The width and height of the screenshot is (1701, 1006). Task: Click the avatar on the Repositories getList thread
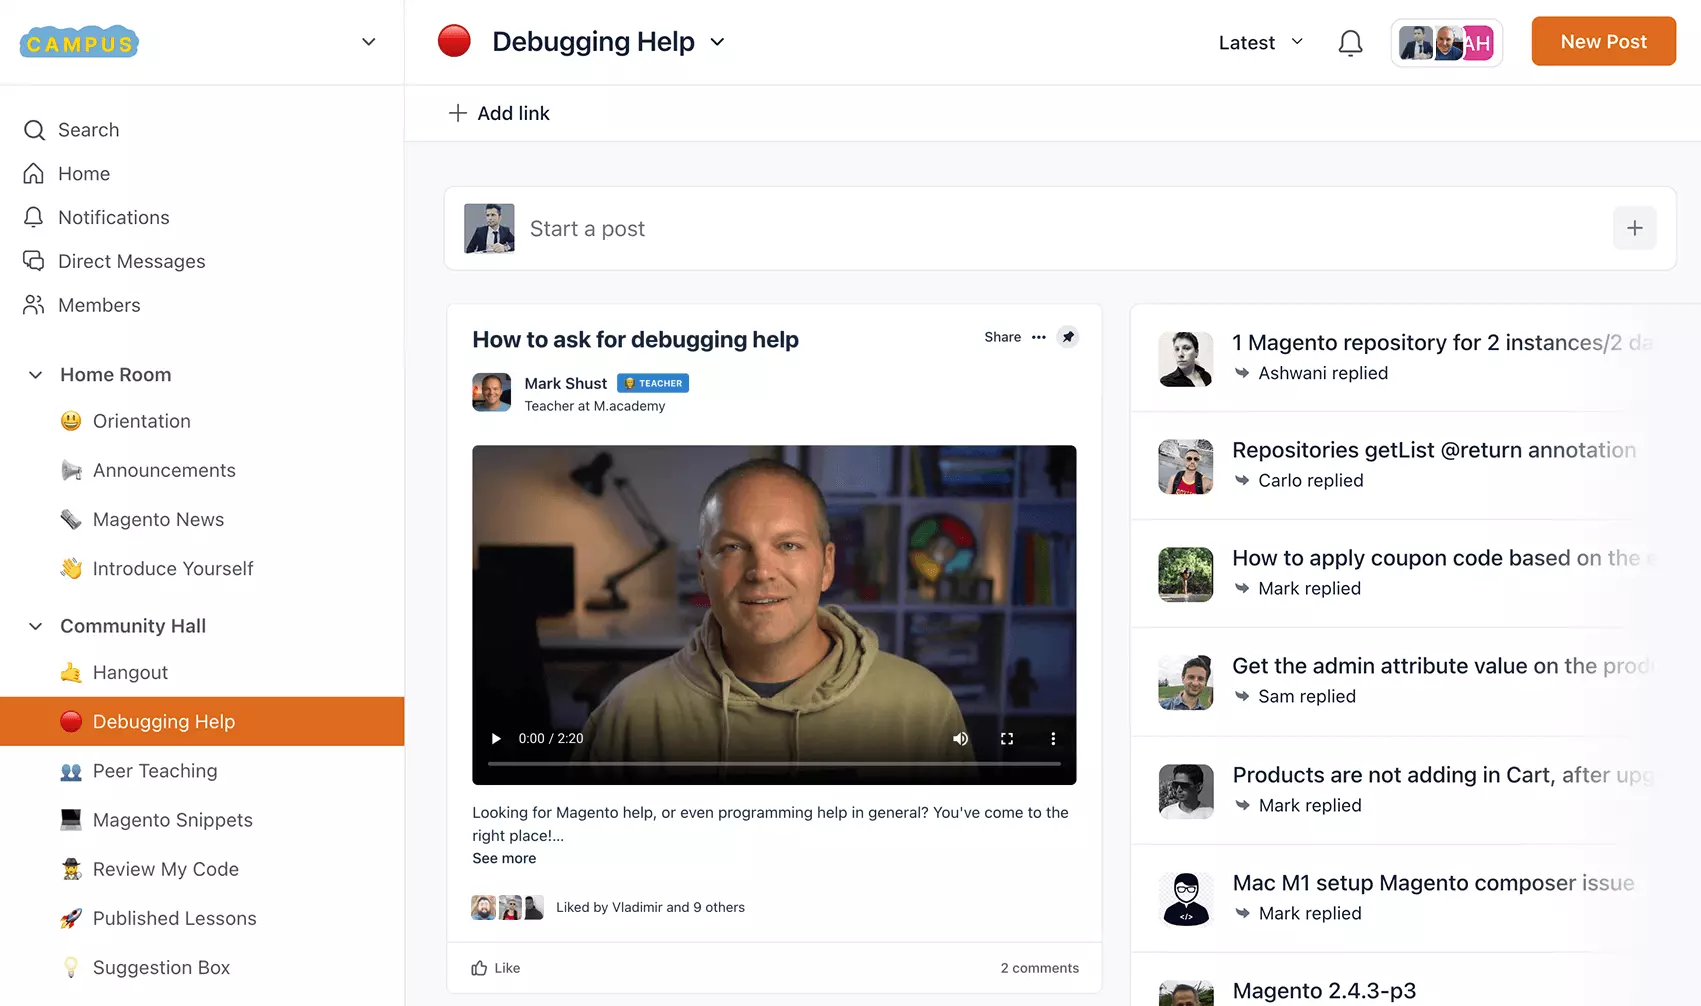point(1186,467)
